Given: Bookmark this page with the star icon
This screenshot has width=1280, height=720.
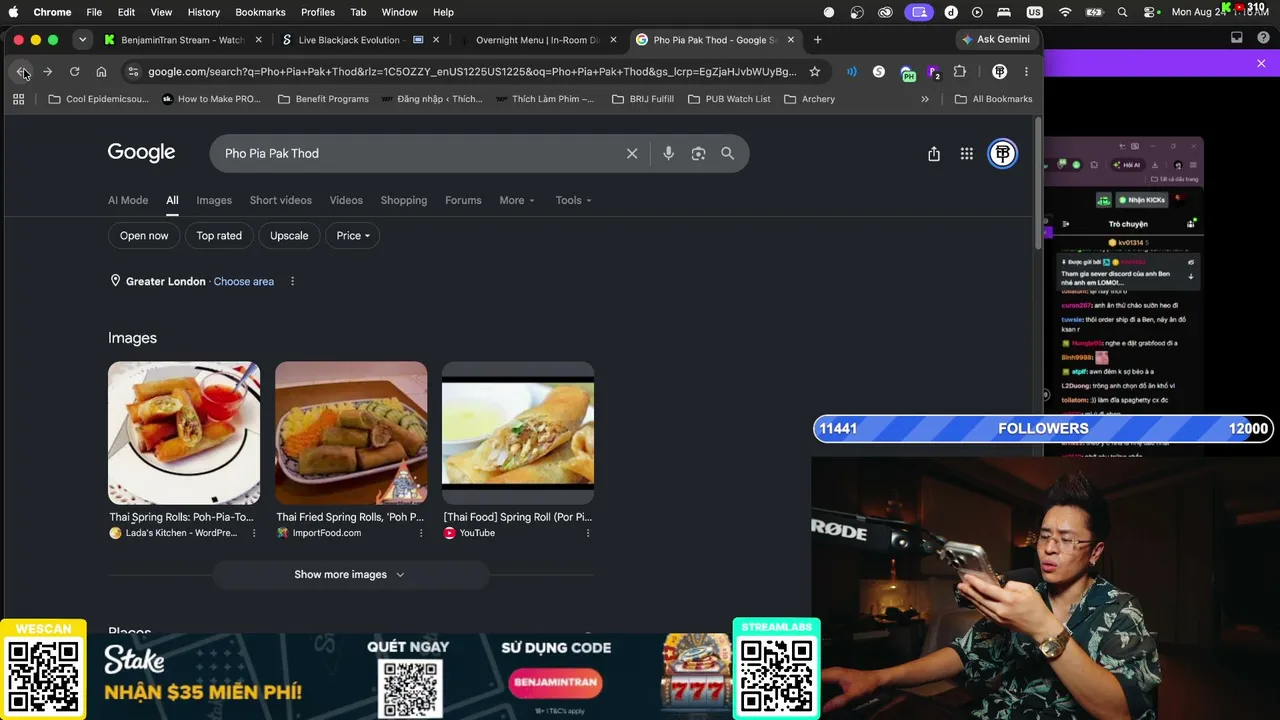Looking at the screenshot, I should click(x=815, y=72).
